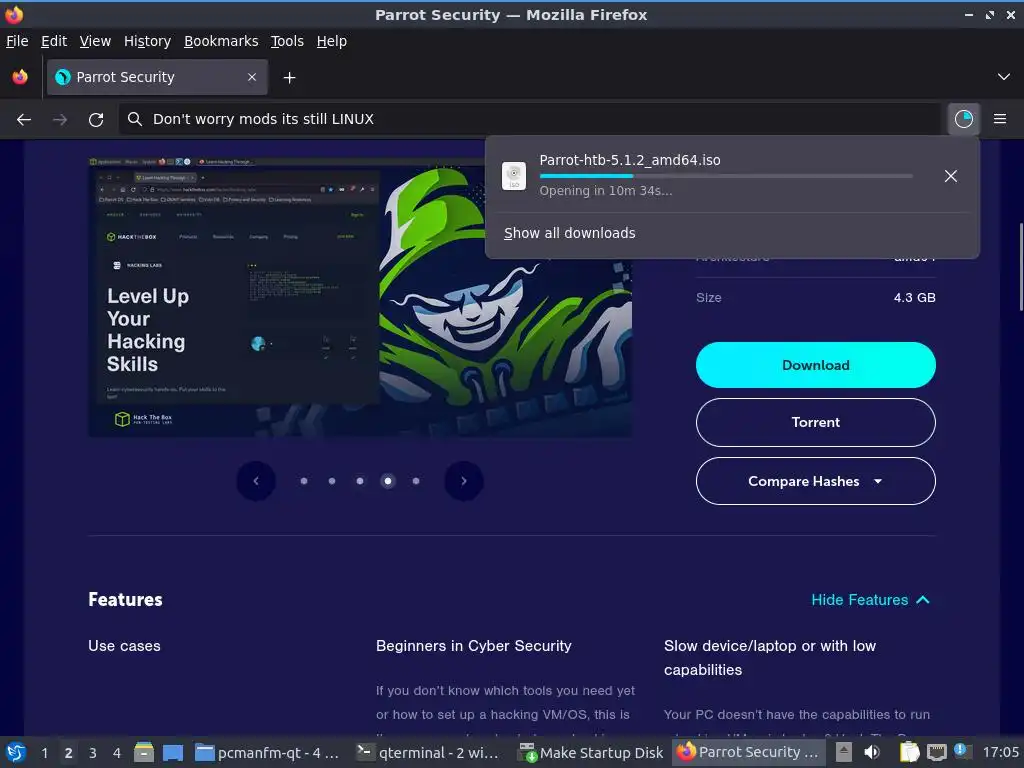Click the Torrent button
Screen dimensions: 1024x768
815,423
